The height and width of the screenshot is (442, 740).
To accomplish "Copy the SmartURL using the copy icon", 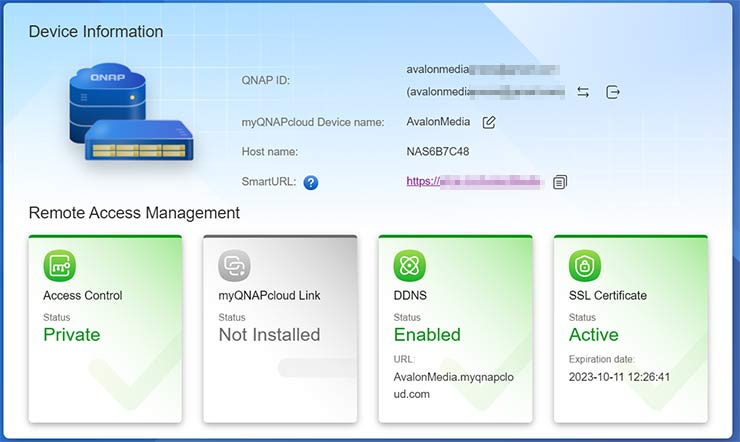I will [x=560, y=182].
